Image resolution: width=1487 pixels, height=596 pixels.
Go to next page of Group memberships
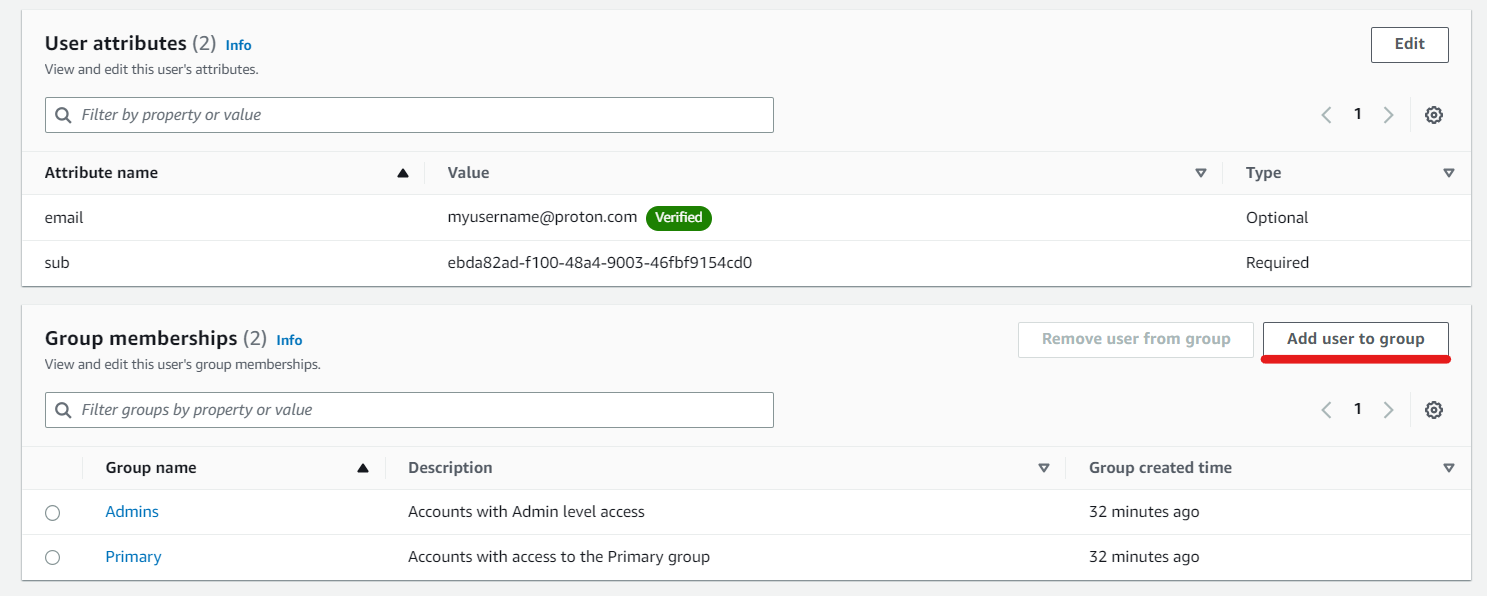point(1388,410)
